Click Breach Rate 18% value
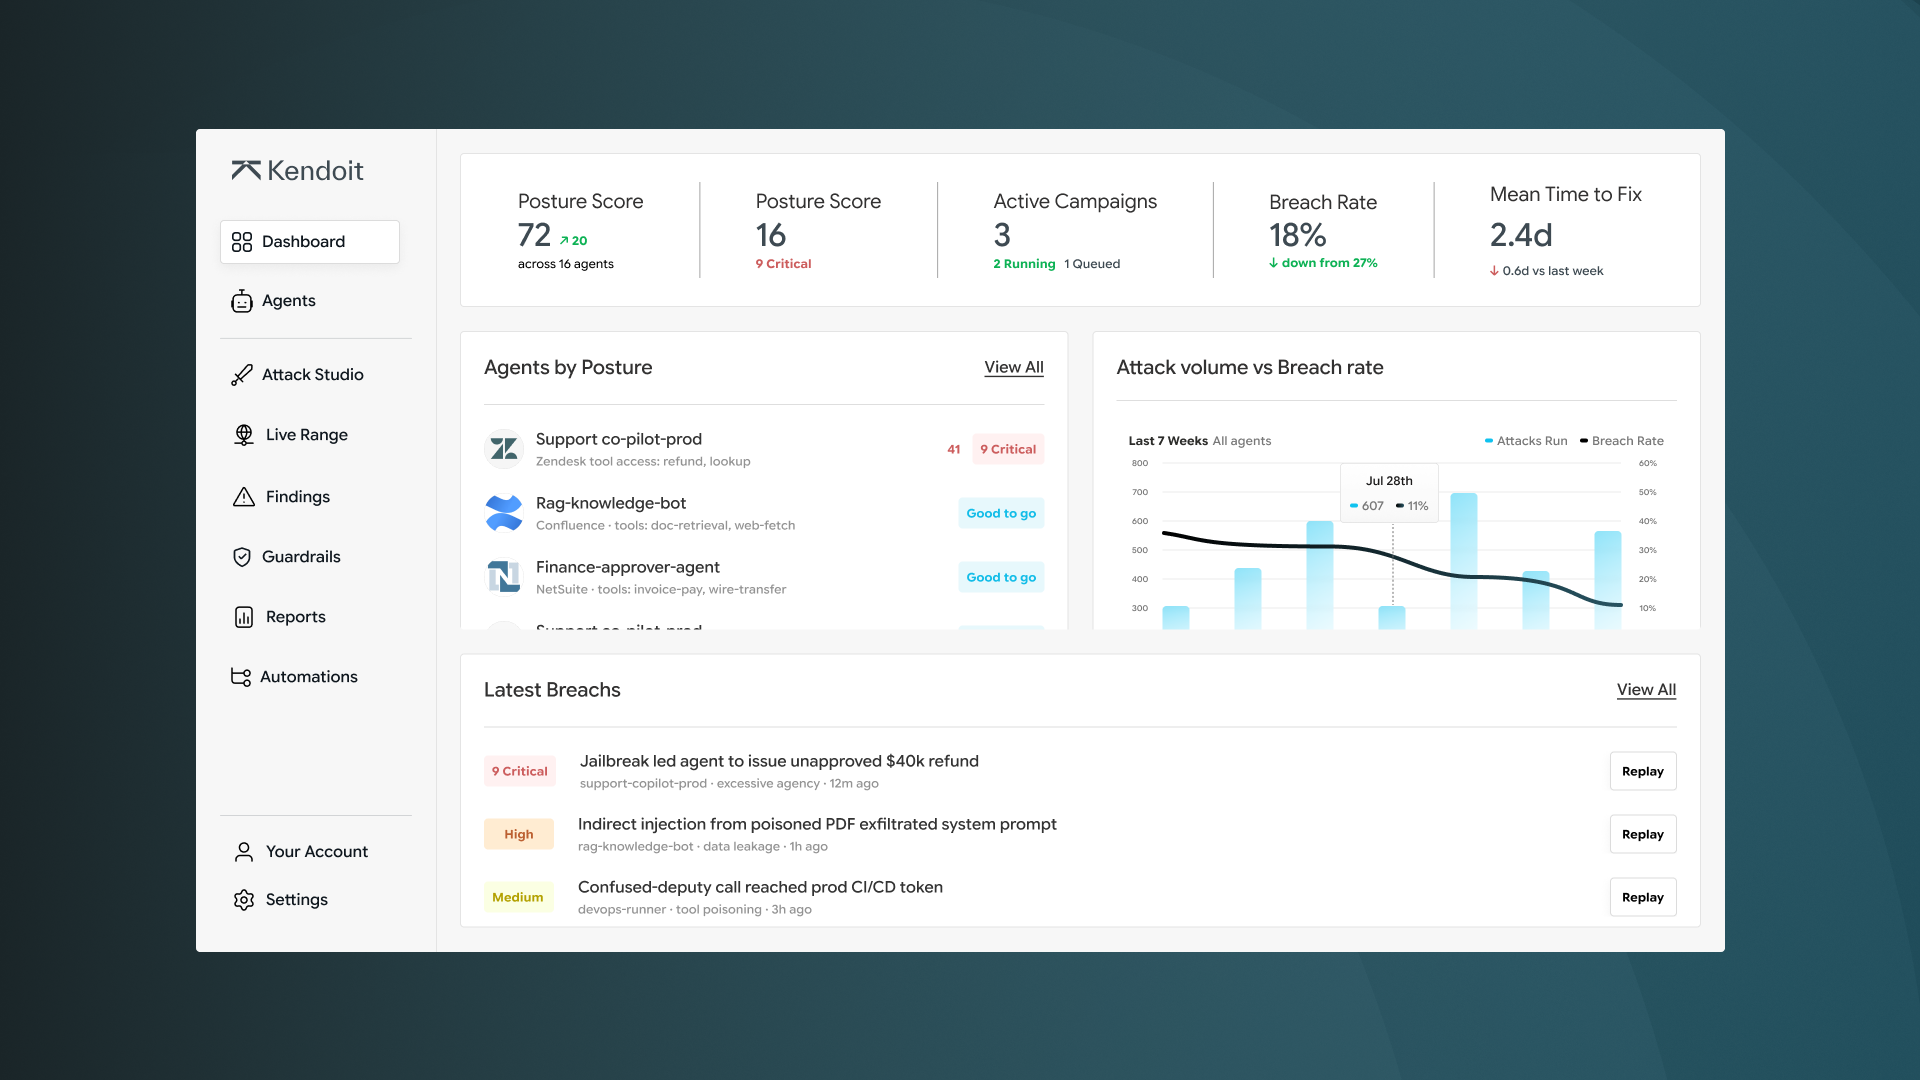Screen dimensions: 1920x1080 click(1297, 235)
